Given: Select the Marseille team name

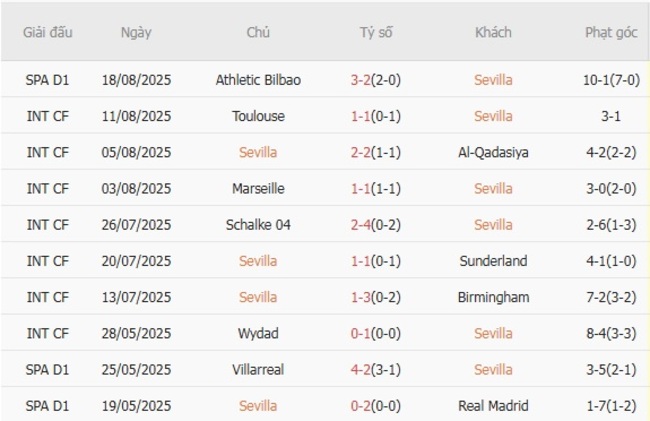Looking at the screenshot, I should (258, 189).
